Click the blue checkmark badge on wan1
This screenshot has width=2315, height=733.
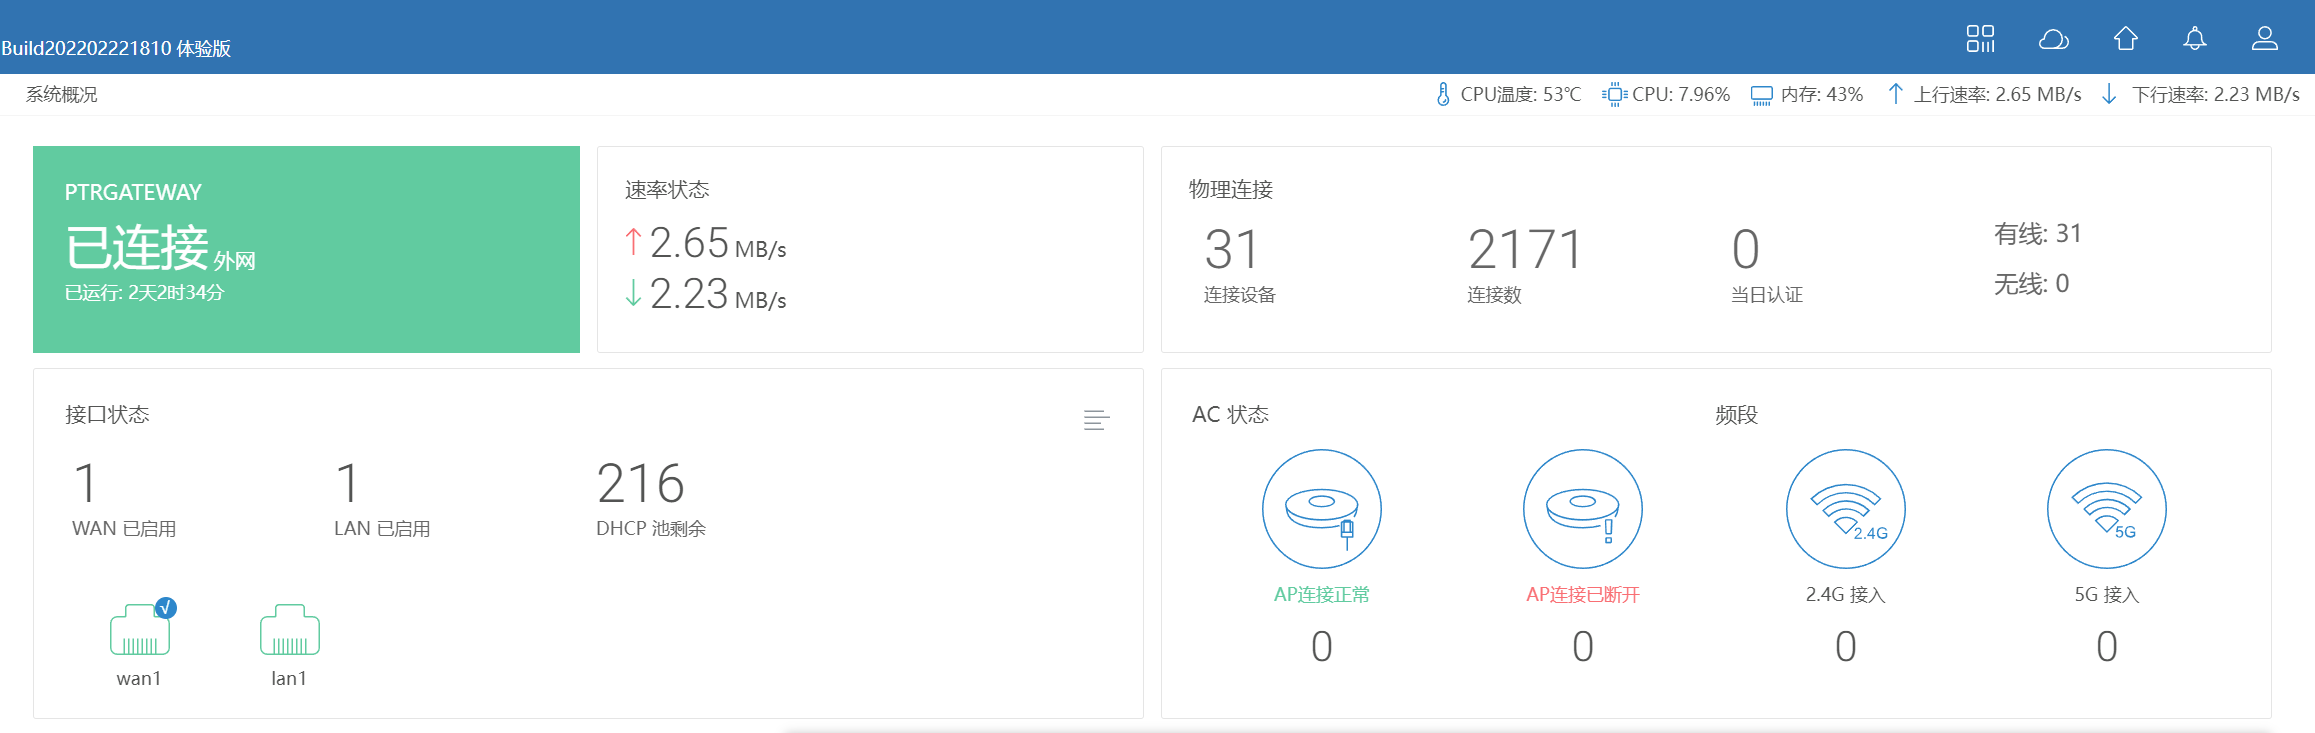coord(166,607)
